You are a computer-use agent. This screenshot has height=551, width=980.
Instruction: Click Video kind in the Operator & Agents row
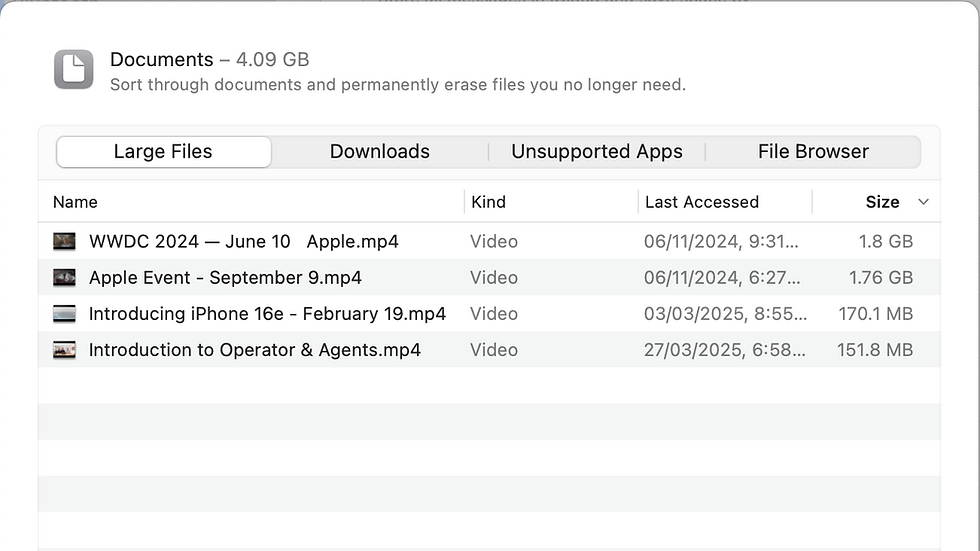pos(494,350)
